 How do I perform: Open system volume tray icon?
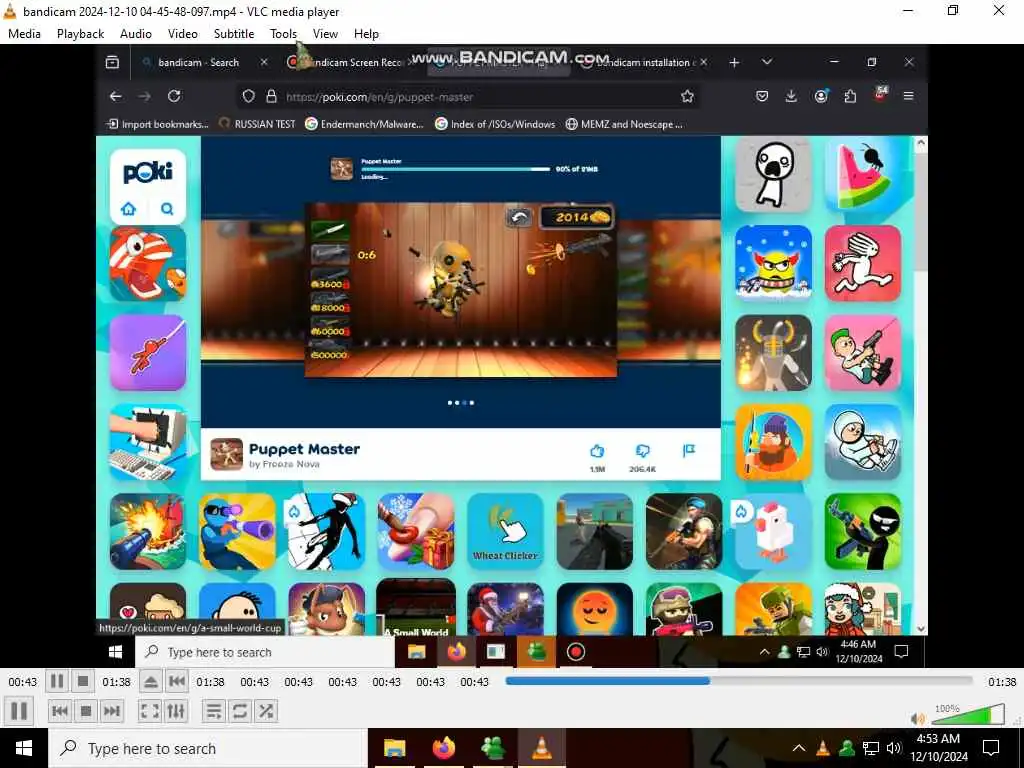894,748
